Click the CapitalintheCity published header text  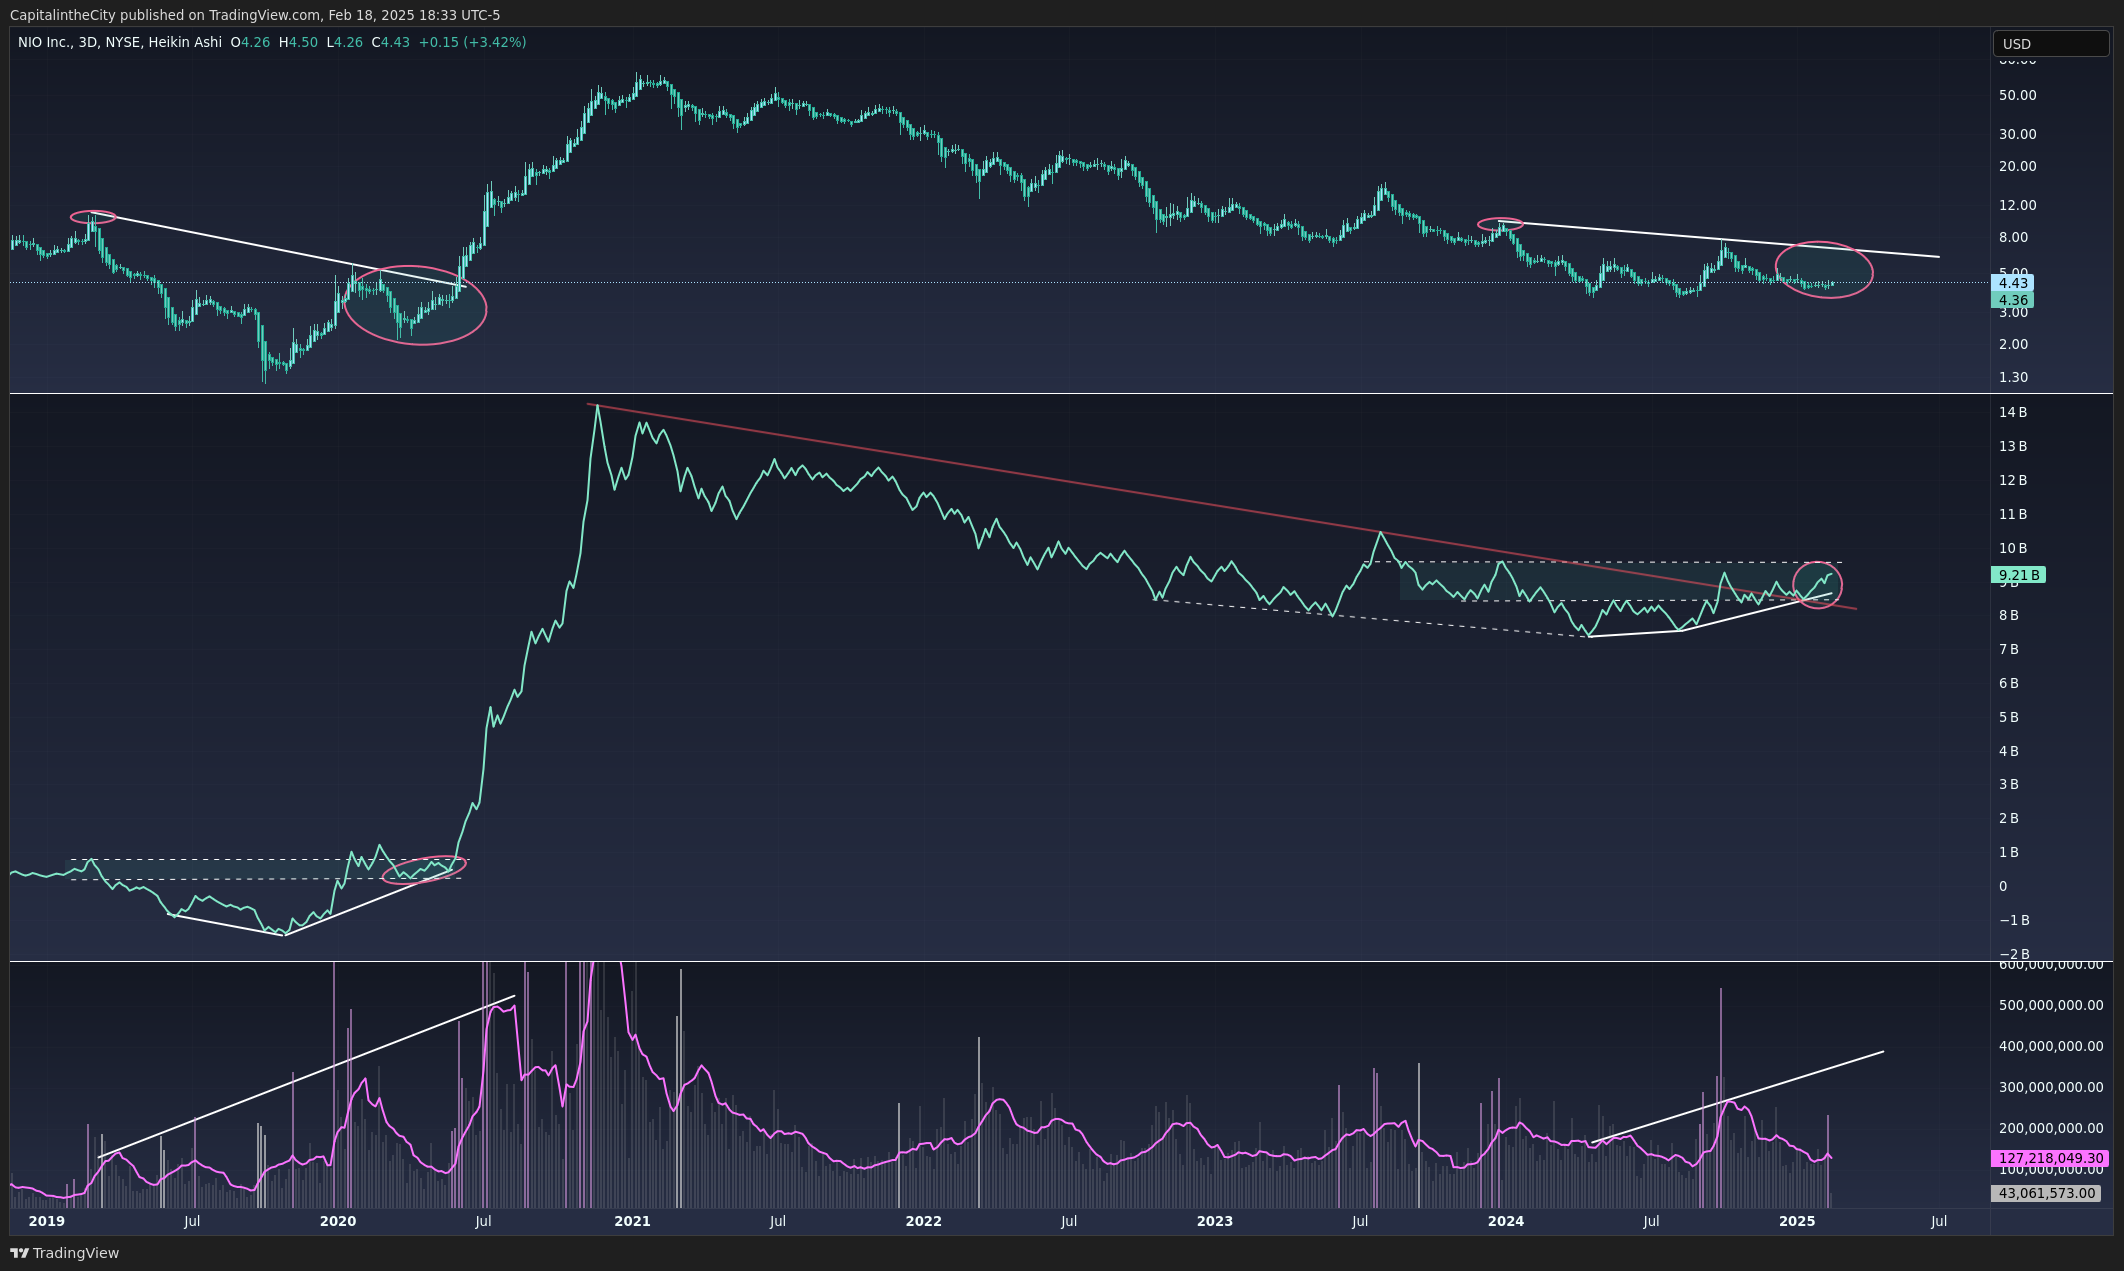pyautogui.click(x=255, y=15)
